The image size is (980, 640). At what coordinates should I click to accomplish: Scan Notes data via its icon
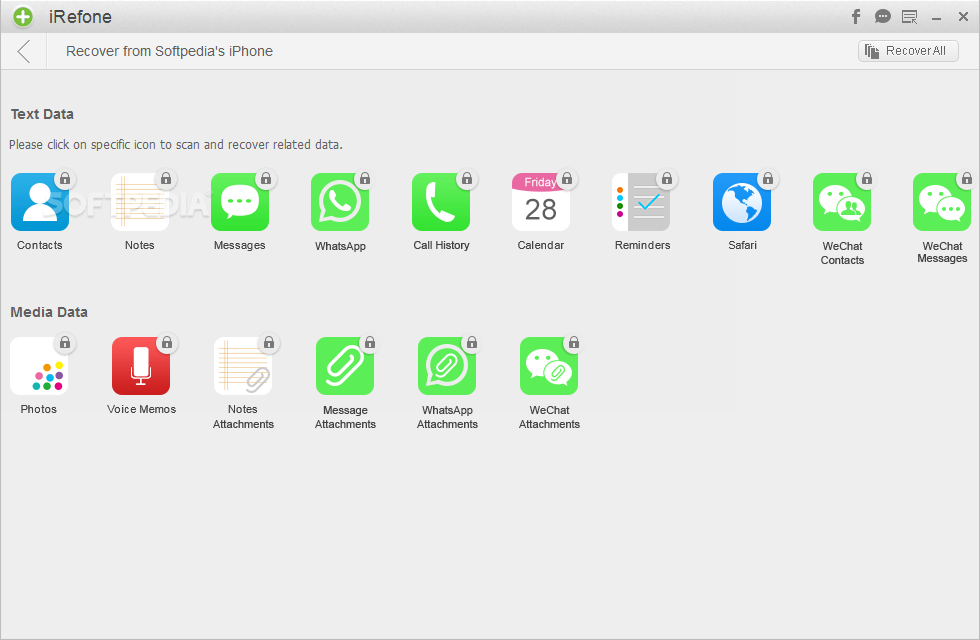coord(139,202)
